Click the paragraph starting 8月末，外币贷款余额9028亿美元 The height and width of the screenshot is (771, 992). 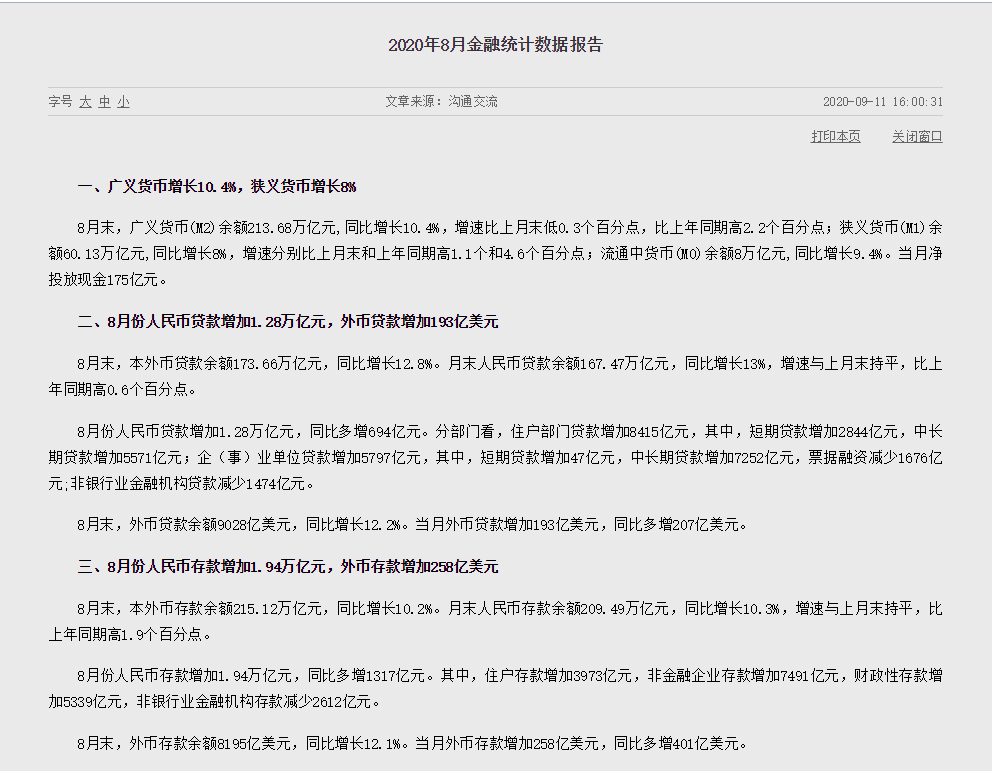pyautogui.click(x=412, y=525)
